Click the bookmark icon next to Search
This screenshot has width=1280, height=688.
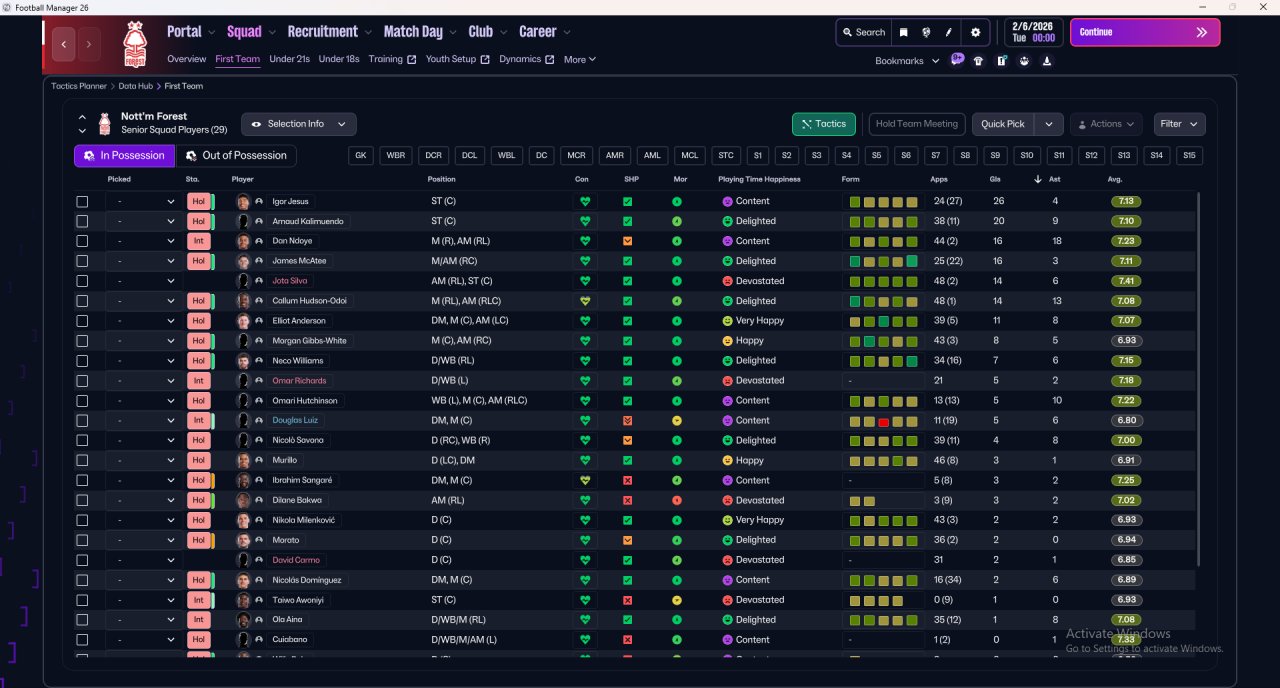click(903, 32)
